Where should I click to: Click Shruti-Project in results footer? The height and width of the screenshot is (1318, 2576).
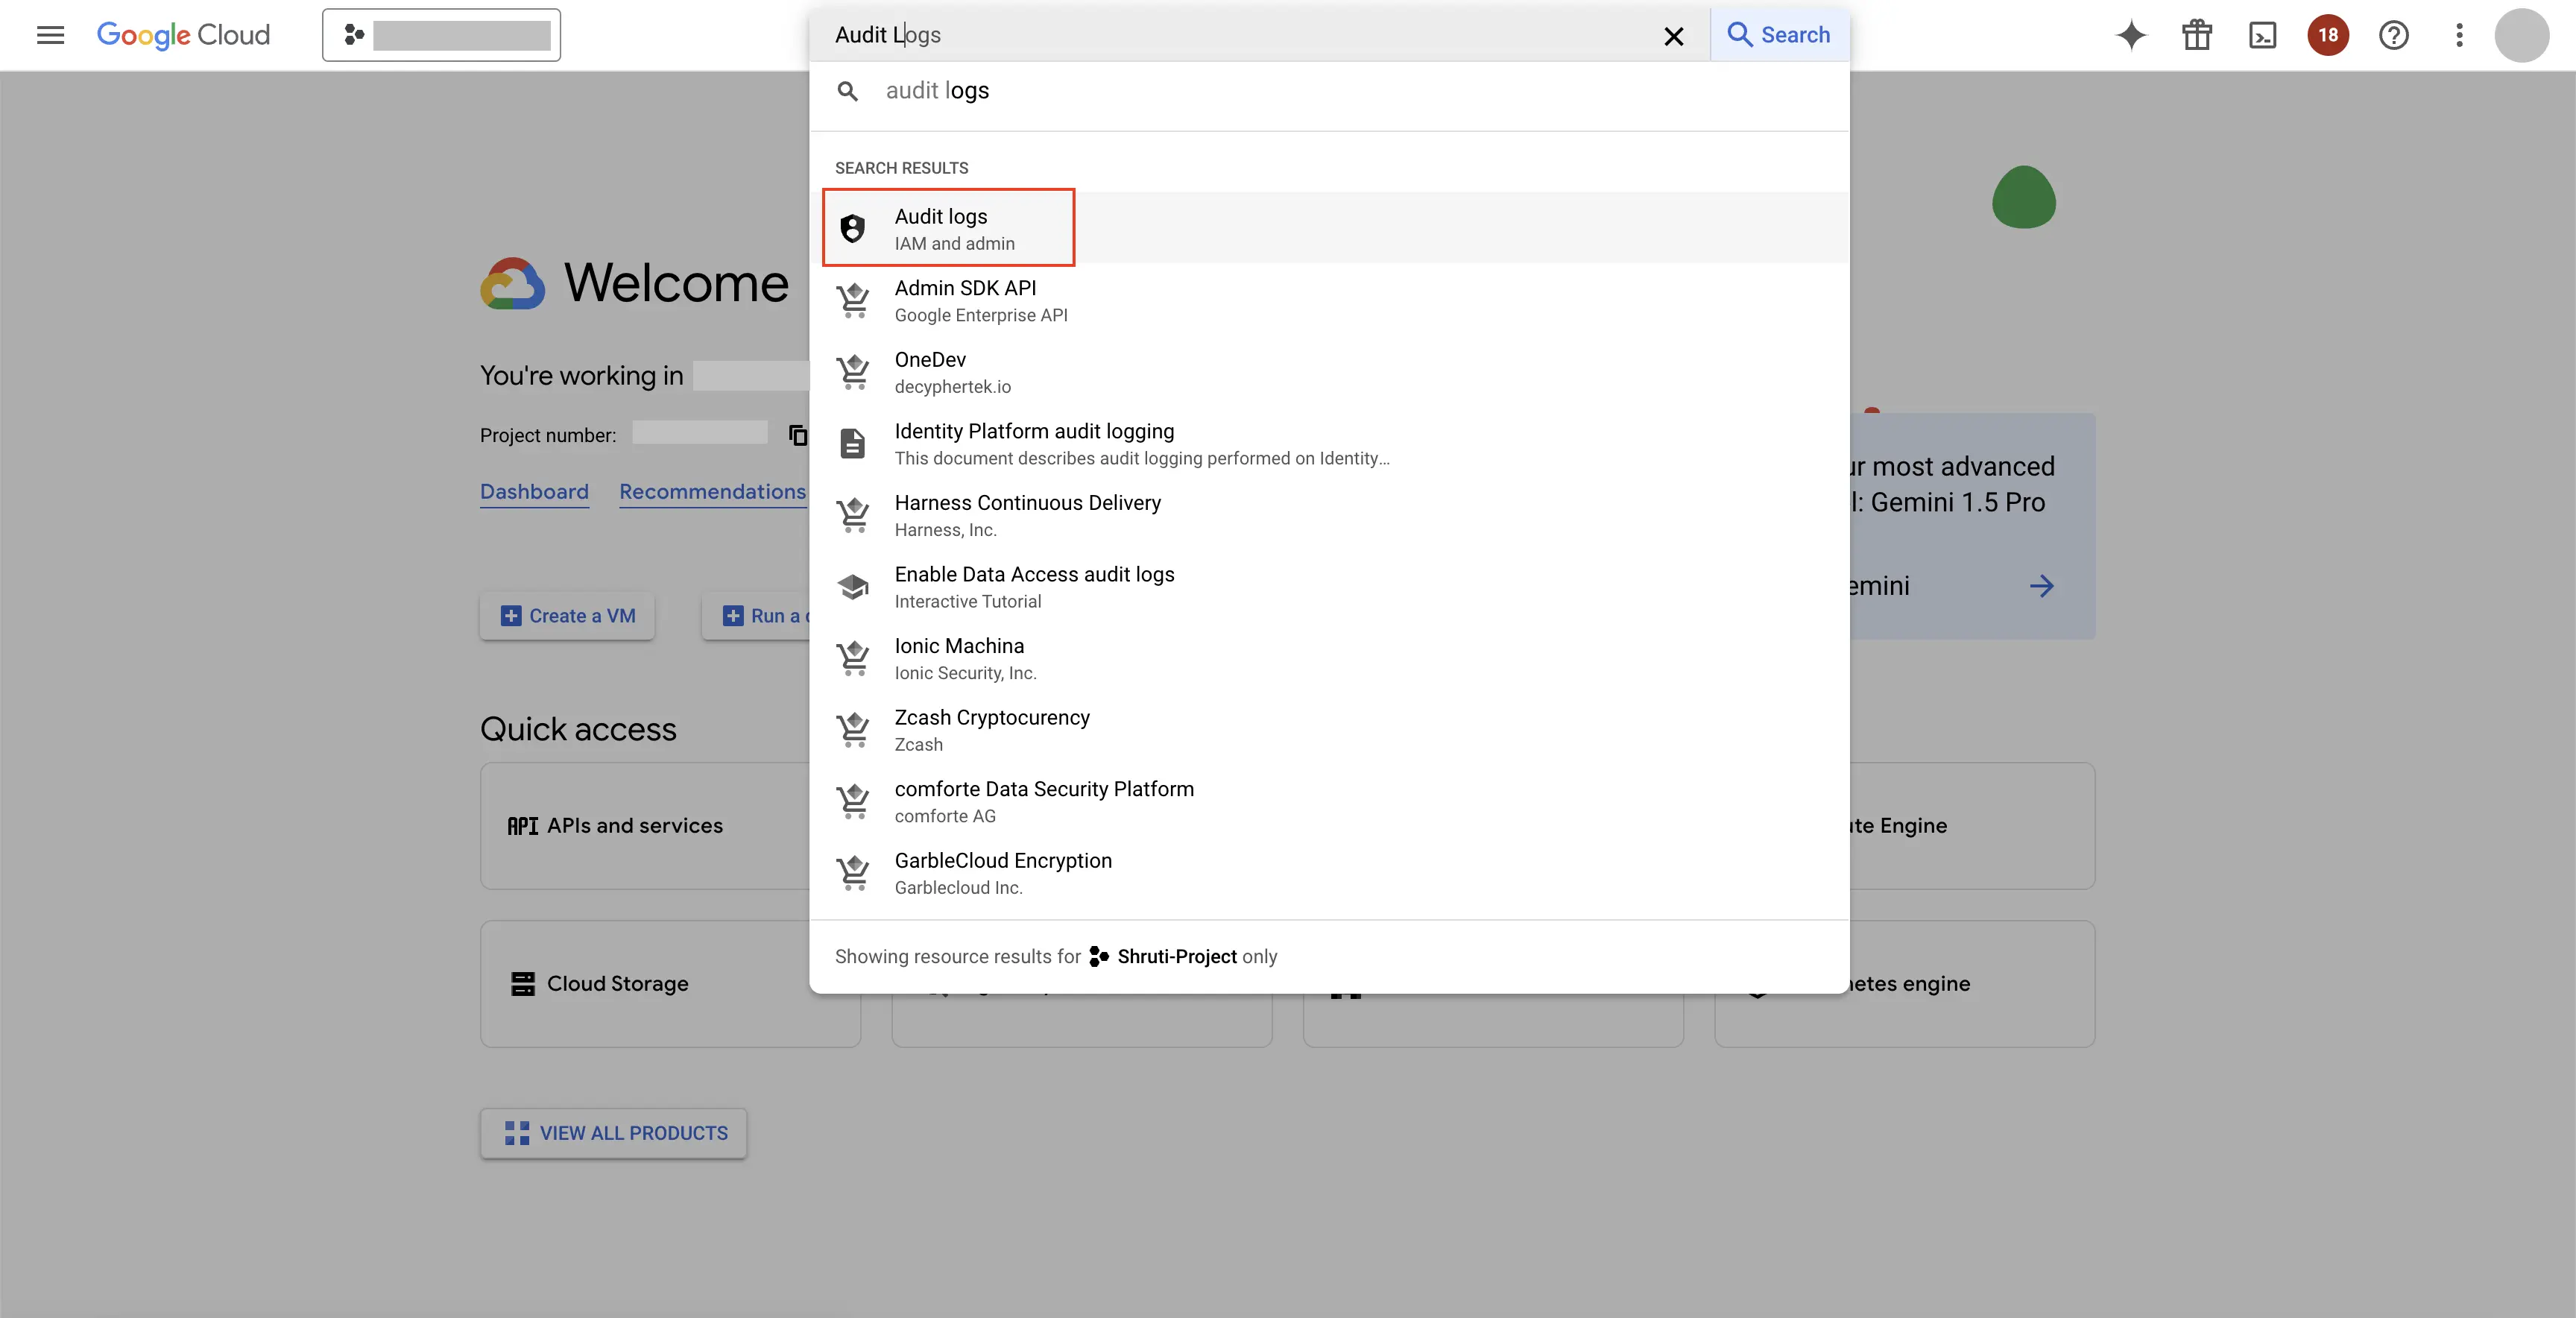coord(1176,957)
